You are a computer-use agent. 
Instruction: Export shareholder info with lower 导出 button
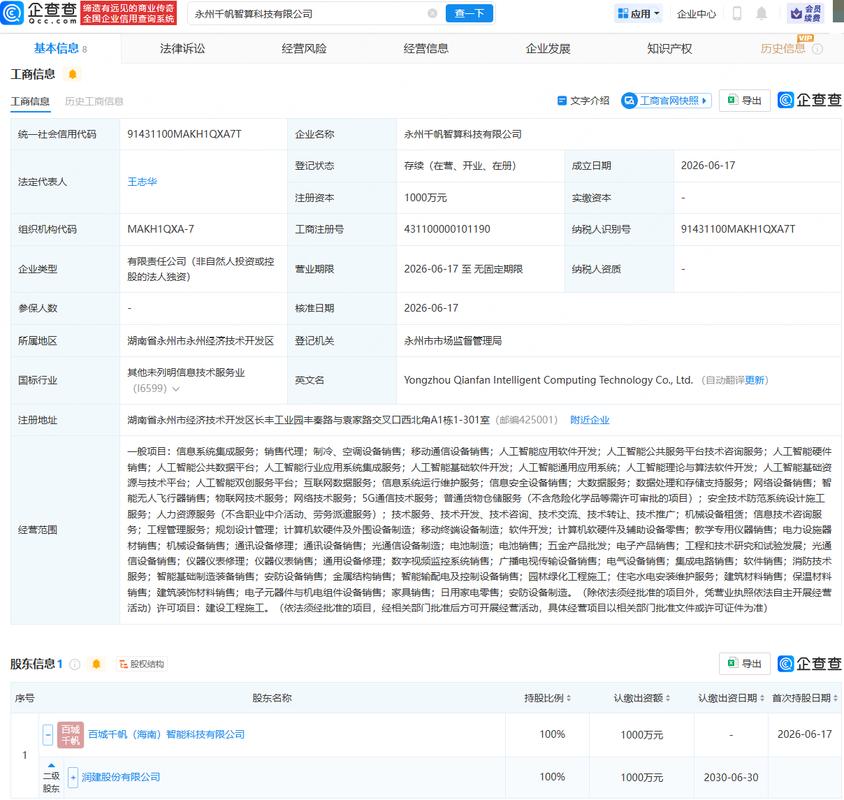744,663
